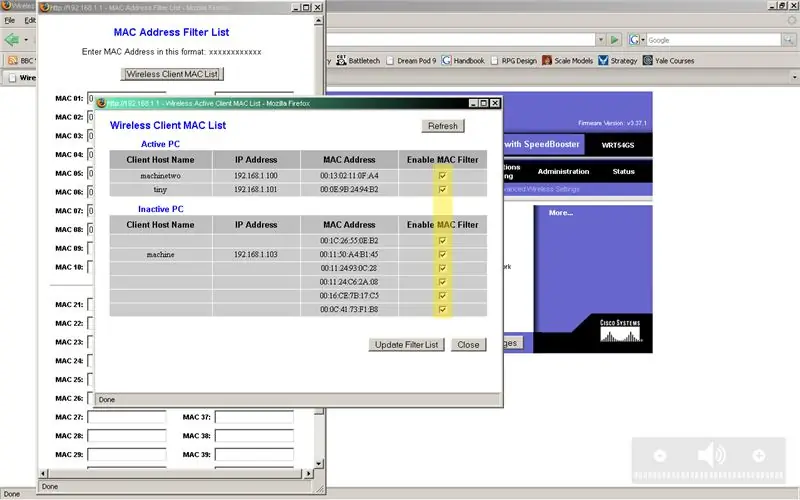Open the RPG Design bookmark
Viewport: 800px width, 500px height.
click(514, 61)
